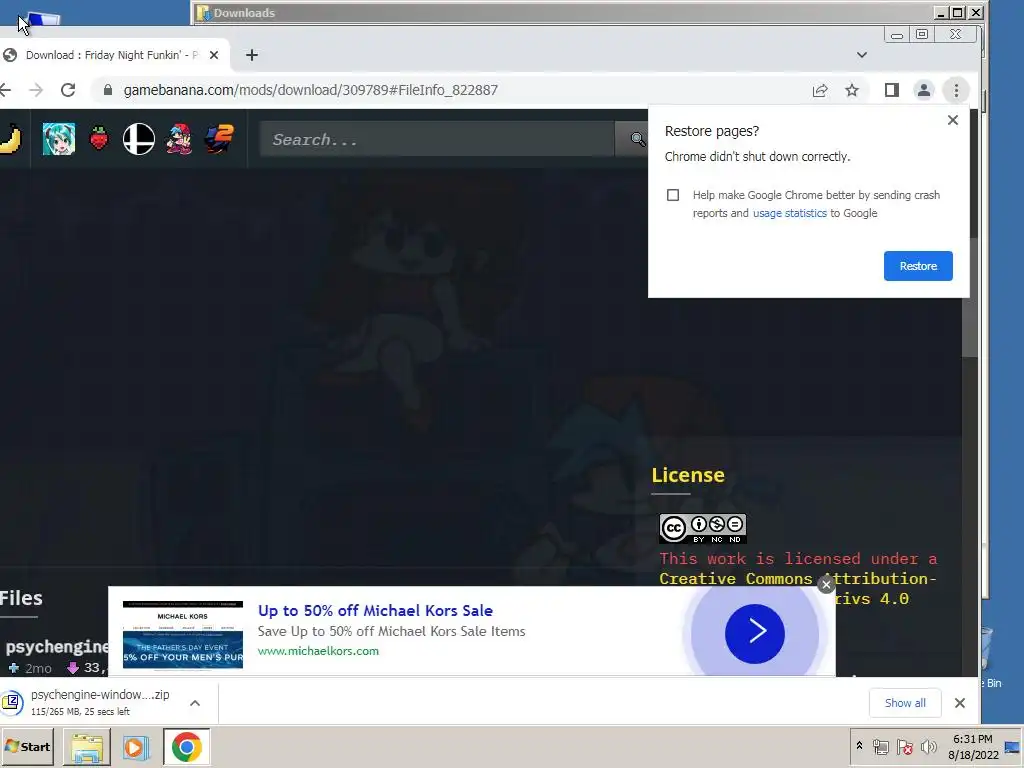Open the tab search dropdown chevron

pyautogui.click(x=862, y=56)
